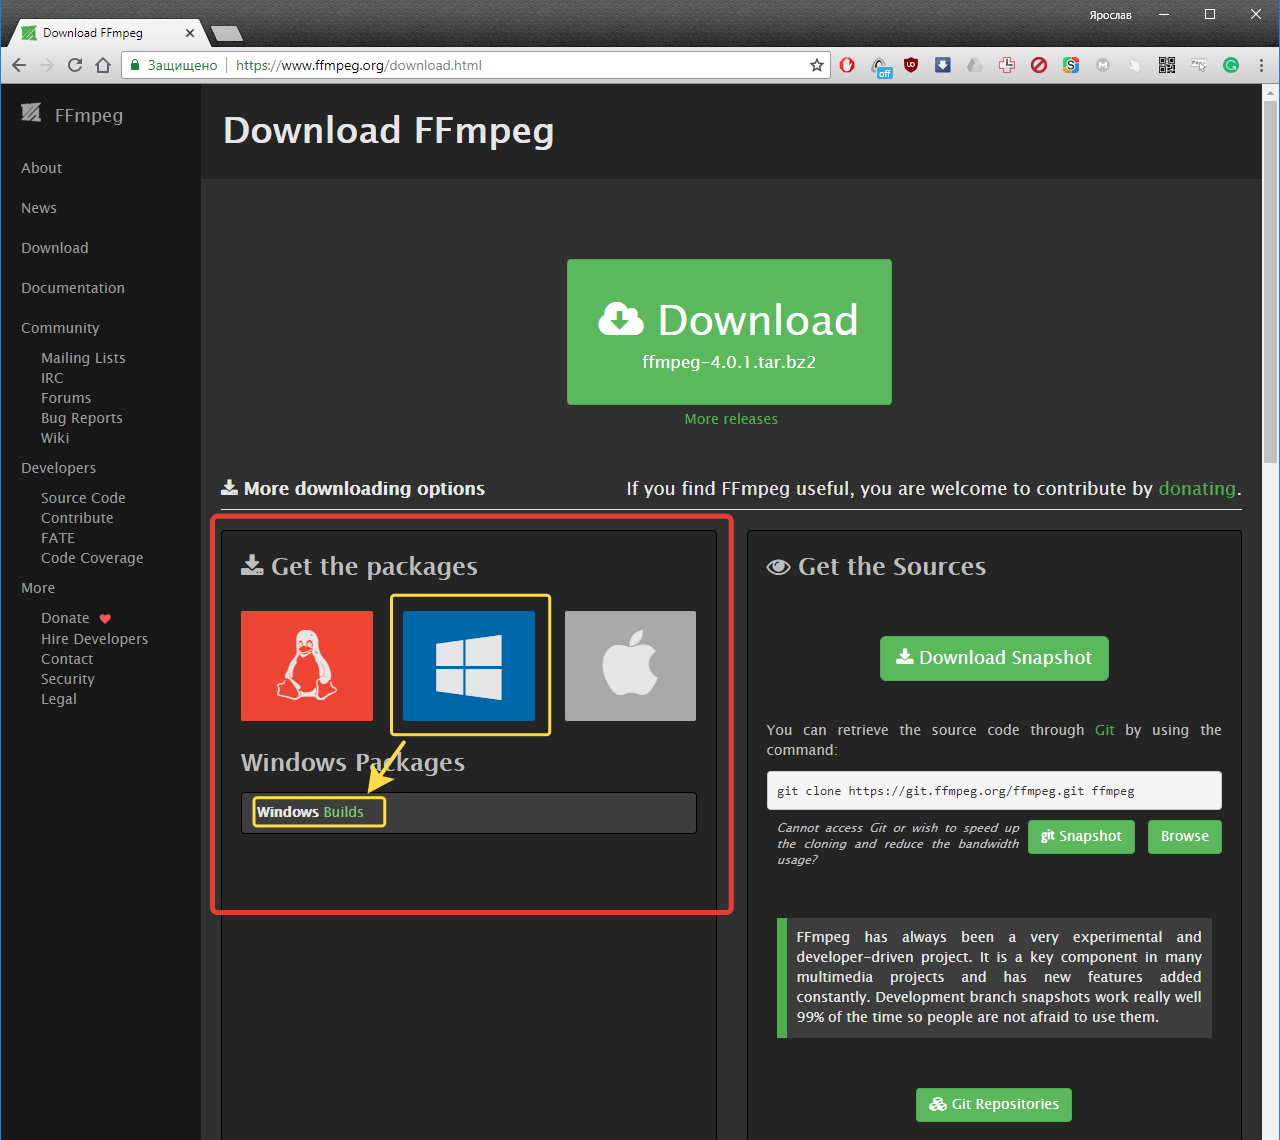Open the Community section in the sidebar
Screen dimensions: 1280x1140
(x=60, y=328)
